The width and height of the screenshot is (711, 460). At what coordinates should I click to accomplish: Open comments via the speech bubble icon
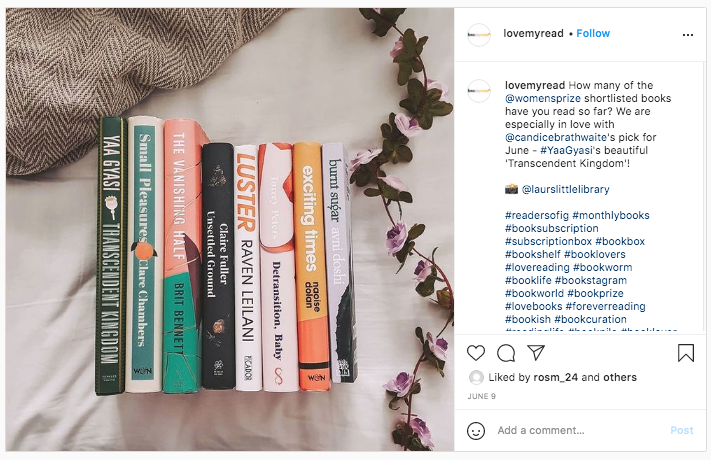pos(506,353)
